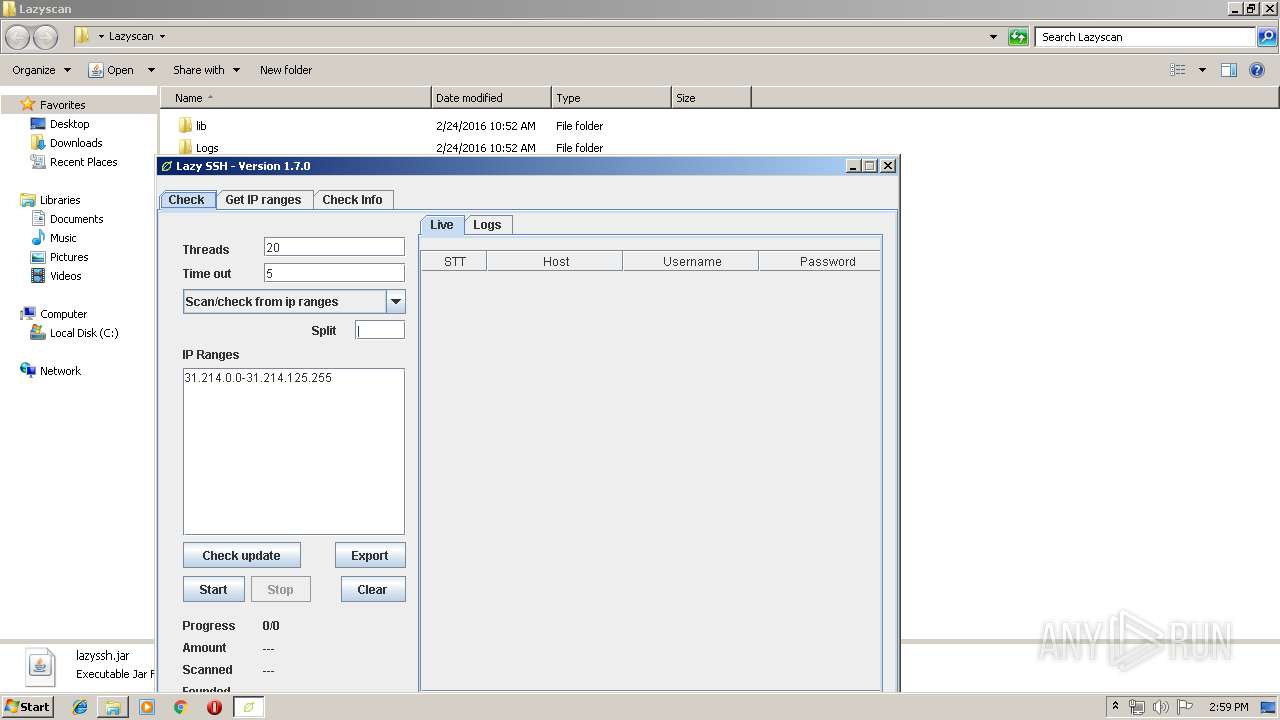This screenshot has width=1280, height=720.
Task: Click the Search Lazyscan box
Action: (x=1145, y=37)
